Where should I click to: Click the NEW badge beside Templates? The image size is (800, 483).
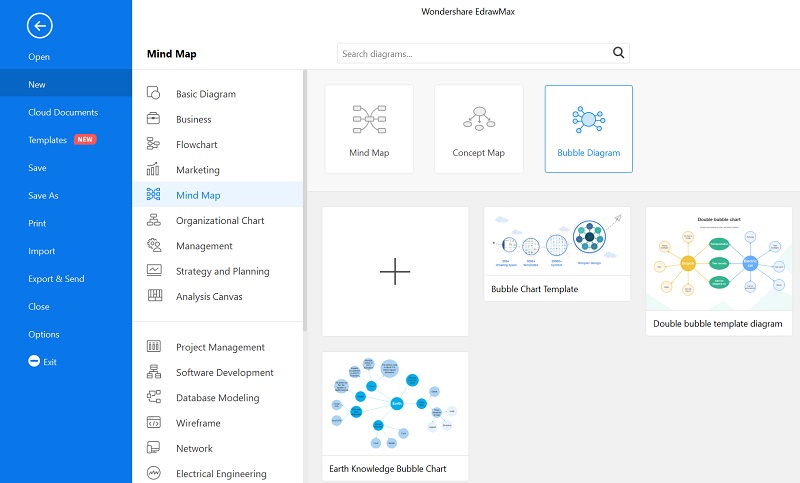85,139
